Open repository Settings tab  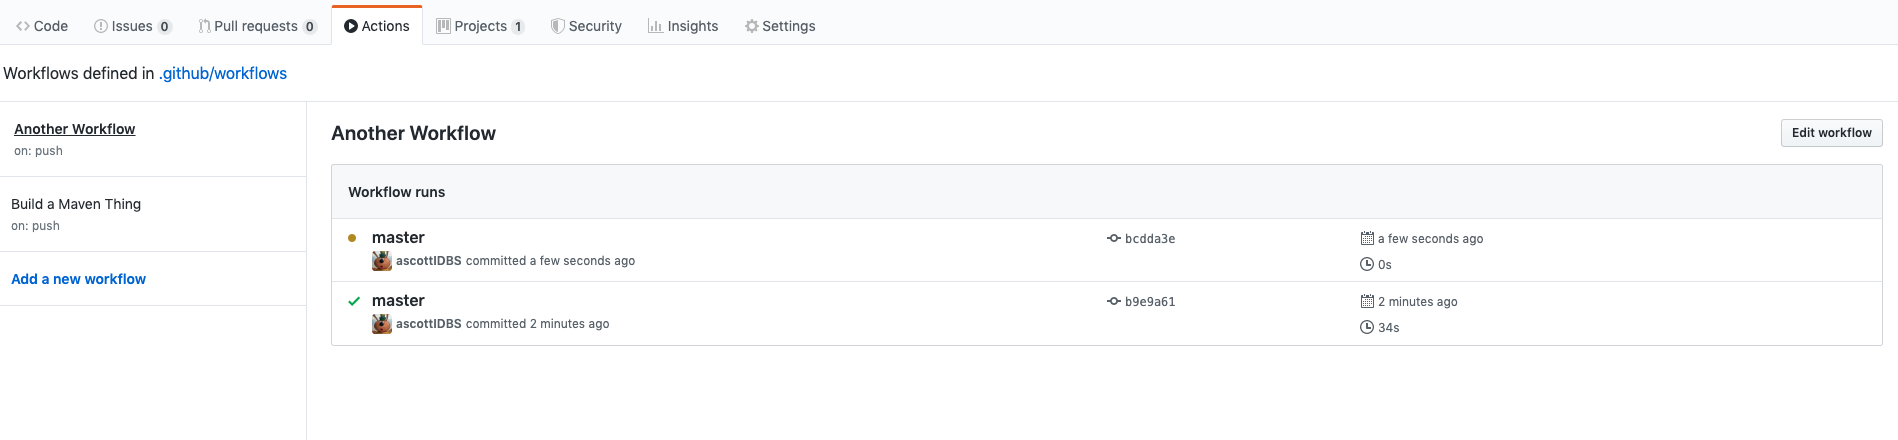tap(780, 26)
